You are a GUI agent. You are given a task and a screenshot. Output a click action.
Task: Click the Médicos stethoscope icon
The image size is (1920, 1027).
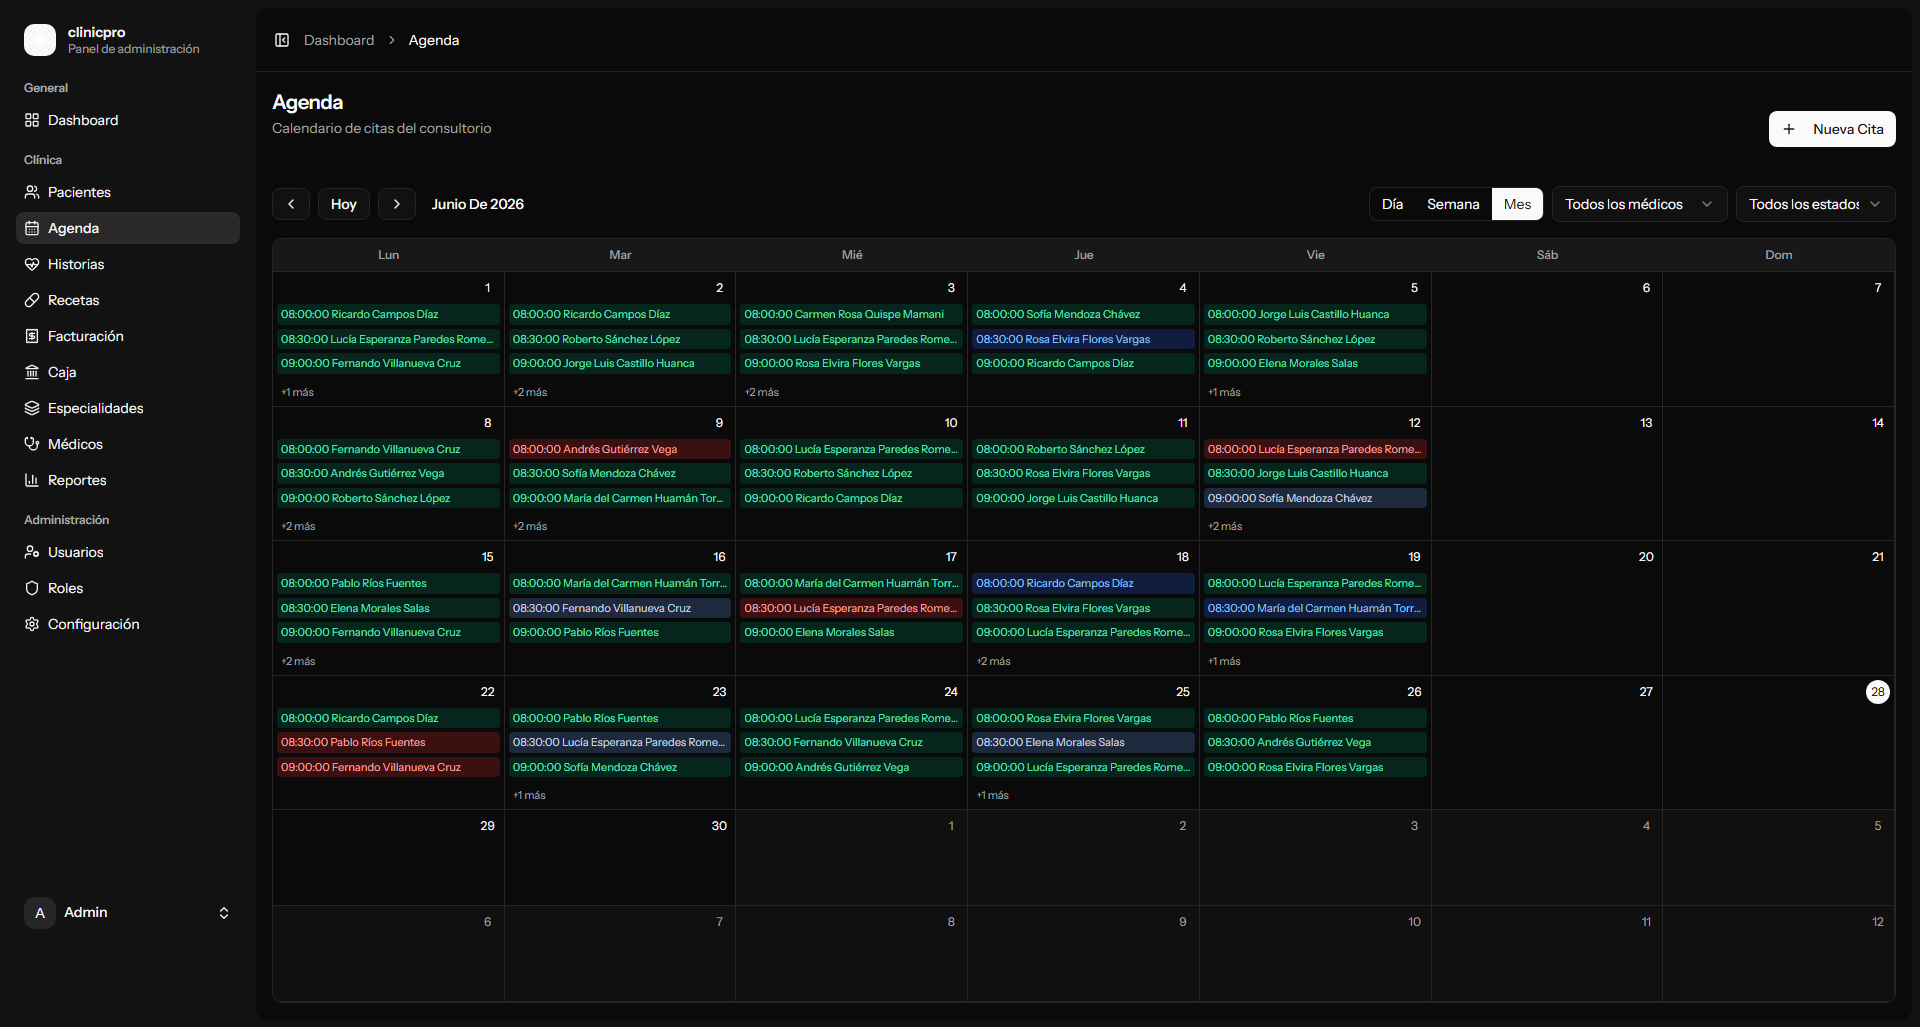coord(32,444)
